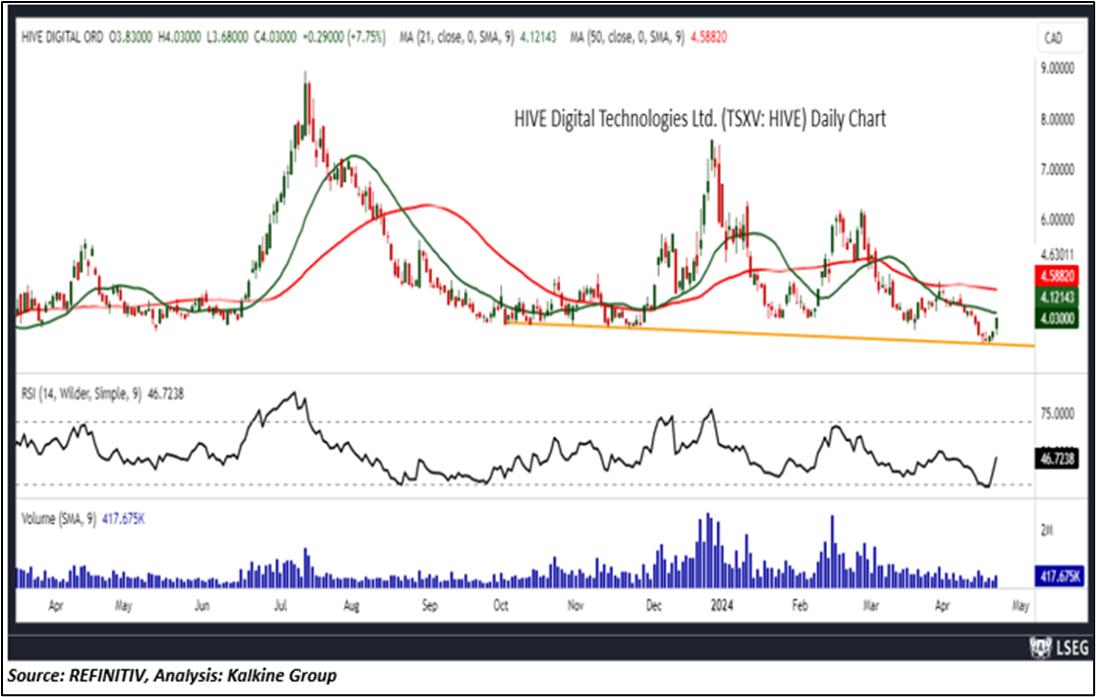The height and width of the screenshot is (697, 1096).
Task: Click the LSEG logo
Action: [x=1060, y=647]
